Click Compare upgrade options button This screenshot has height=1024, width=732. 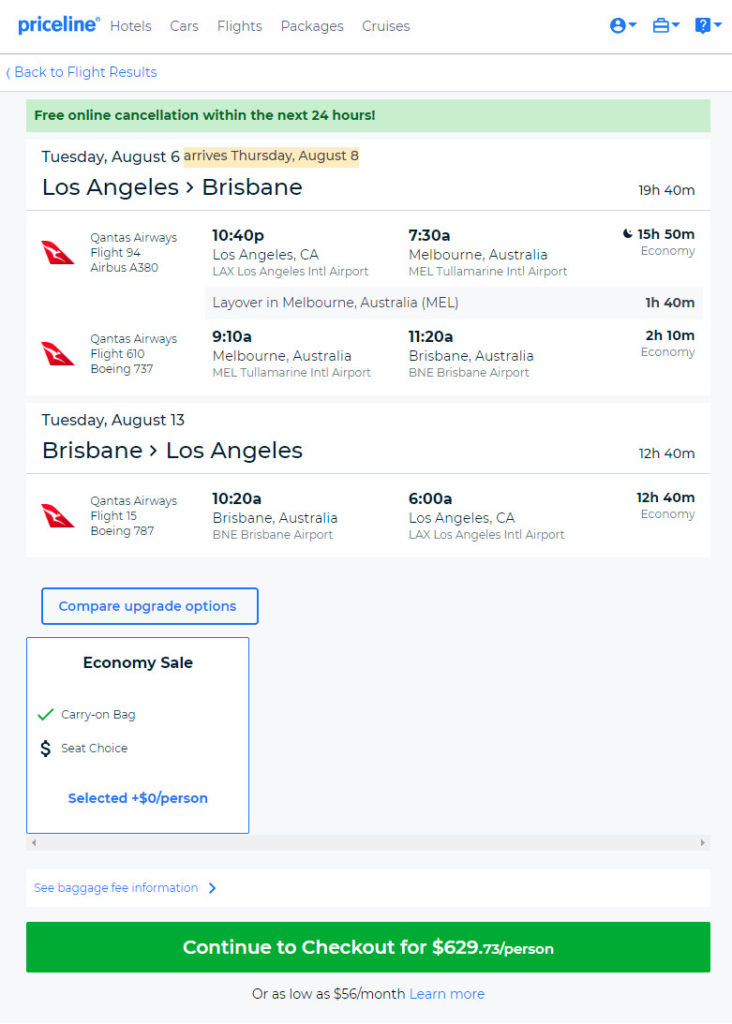pos(150,606)
